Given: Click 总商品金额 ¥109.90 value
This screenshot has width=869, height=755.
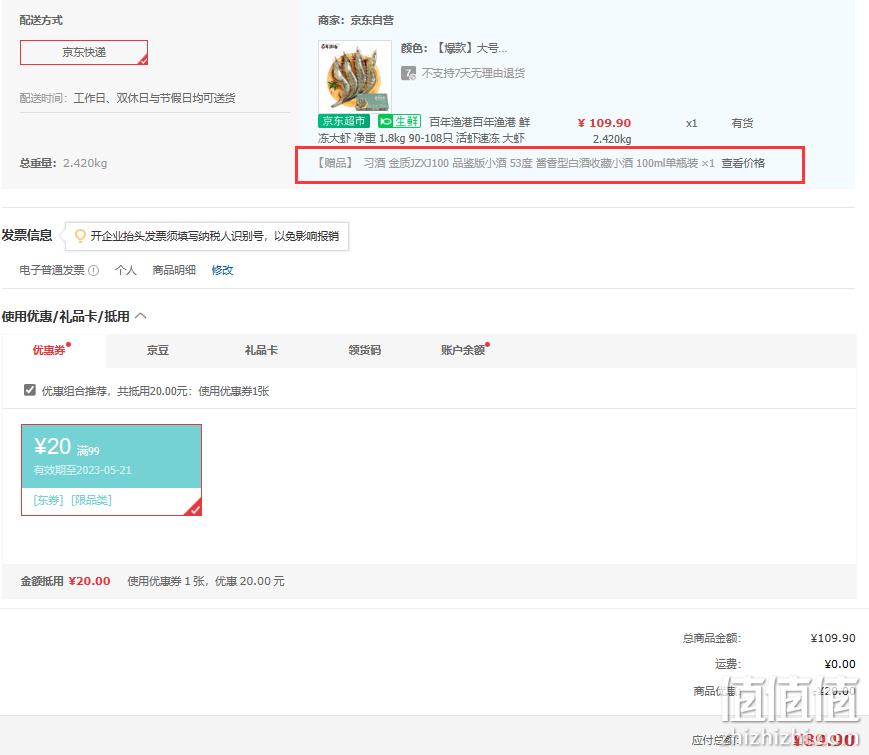Looking at the screenshot, I should click(833, 638).
